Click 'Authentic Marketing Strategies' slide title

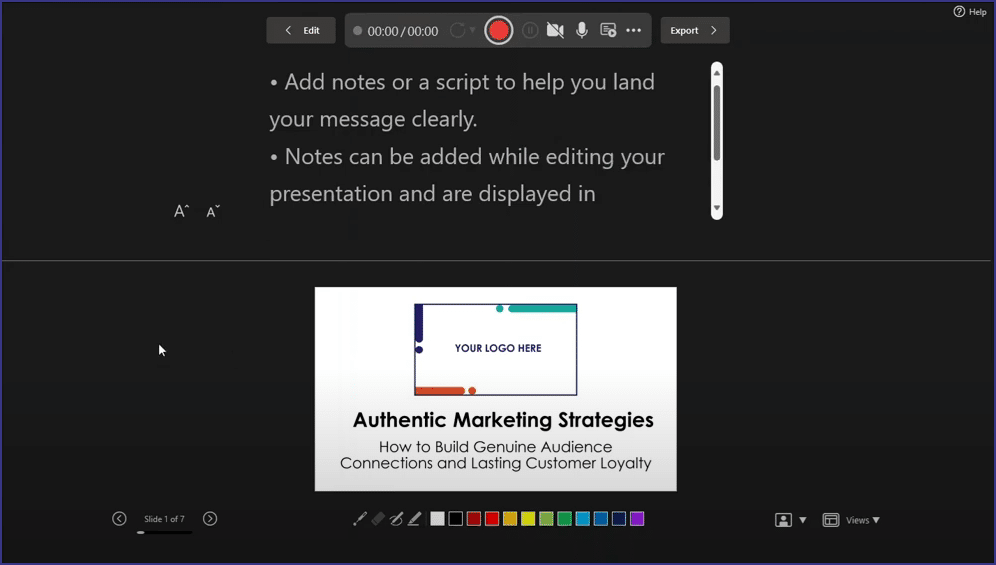tap(503, 420)
